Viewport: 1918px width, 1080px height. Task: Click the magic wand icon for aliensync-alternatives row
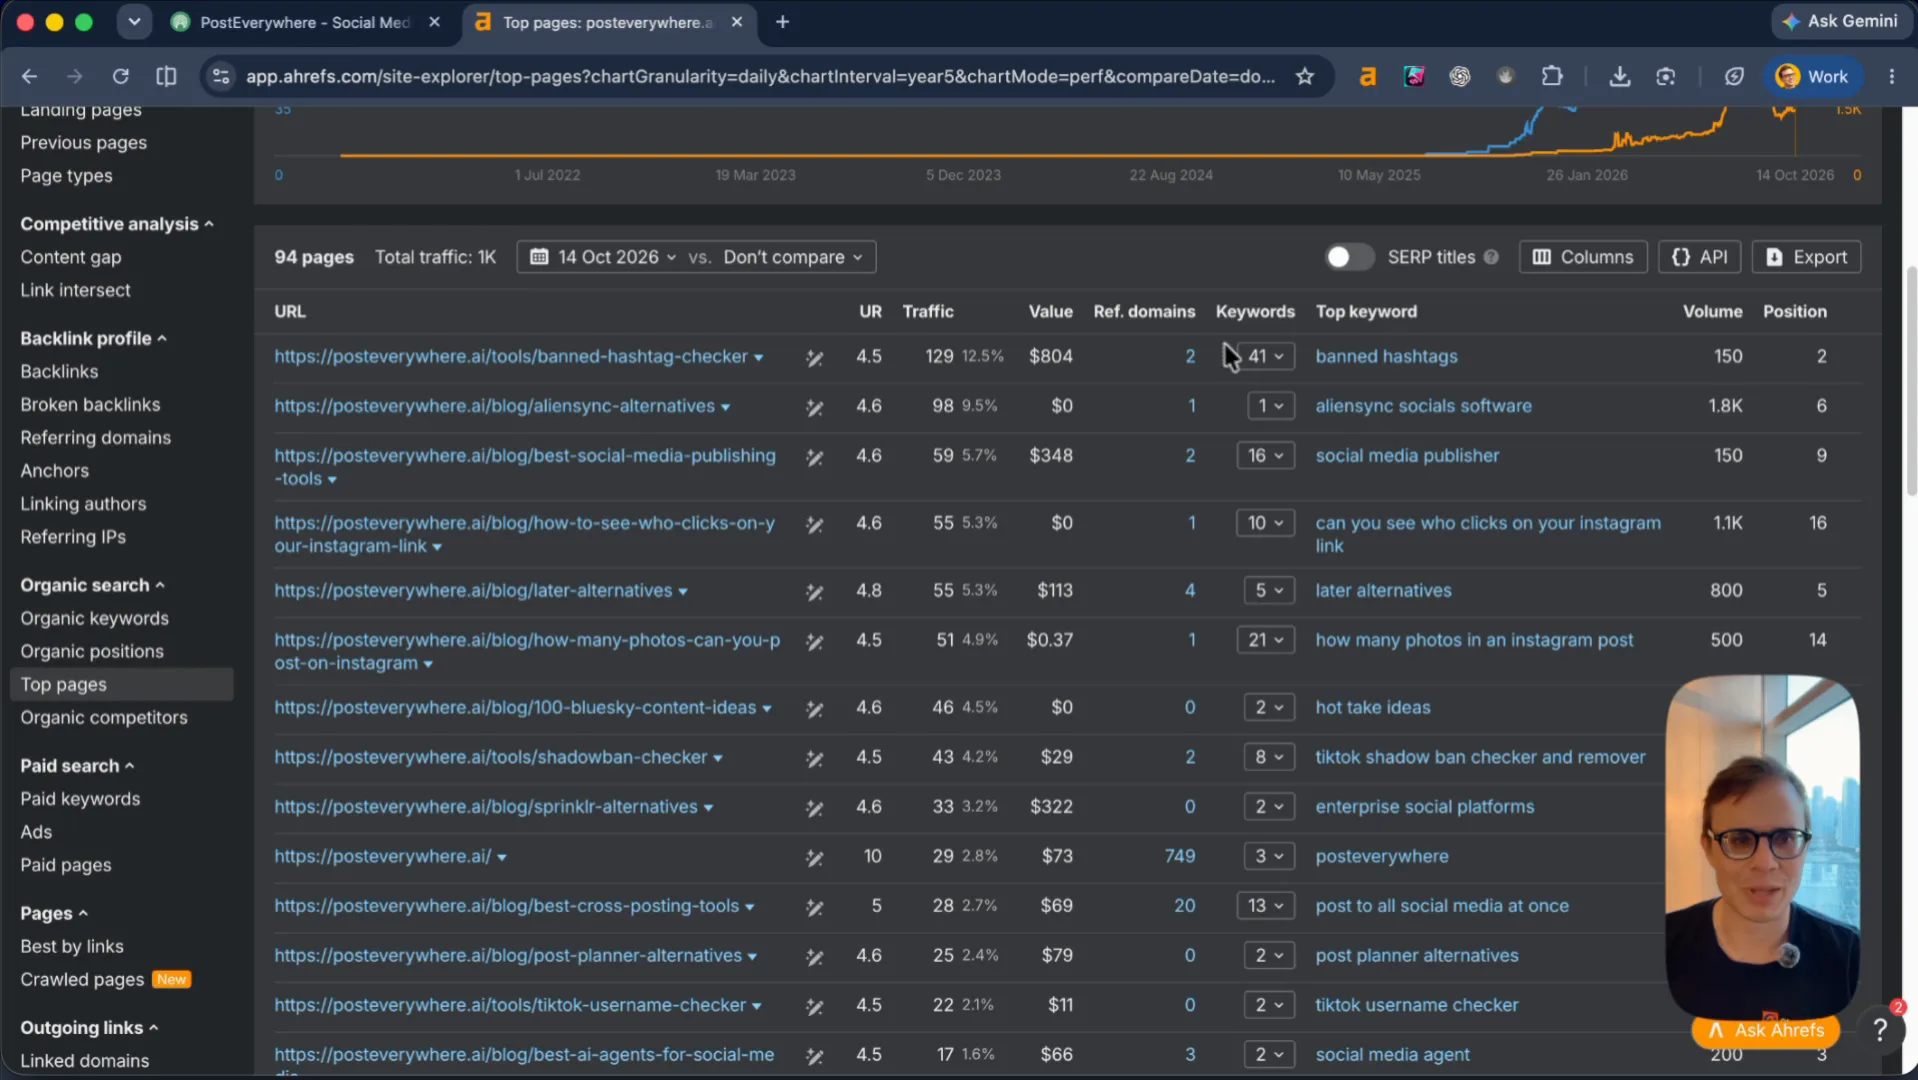click(815, 407)
